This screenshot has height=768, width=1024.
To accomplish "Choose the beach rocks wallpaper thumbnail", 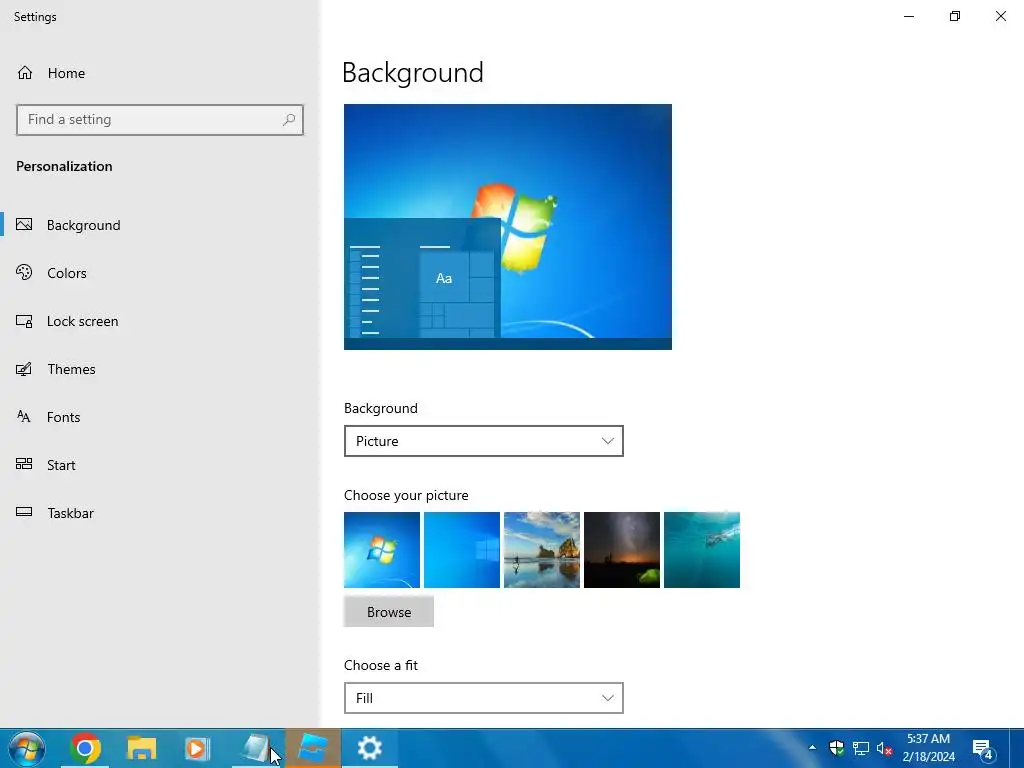I will click(x=542, y=550).
